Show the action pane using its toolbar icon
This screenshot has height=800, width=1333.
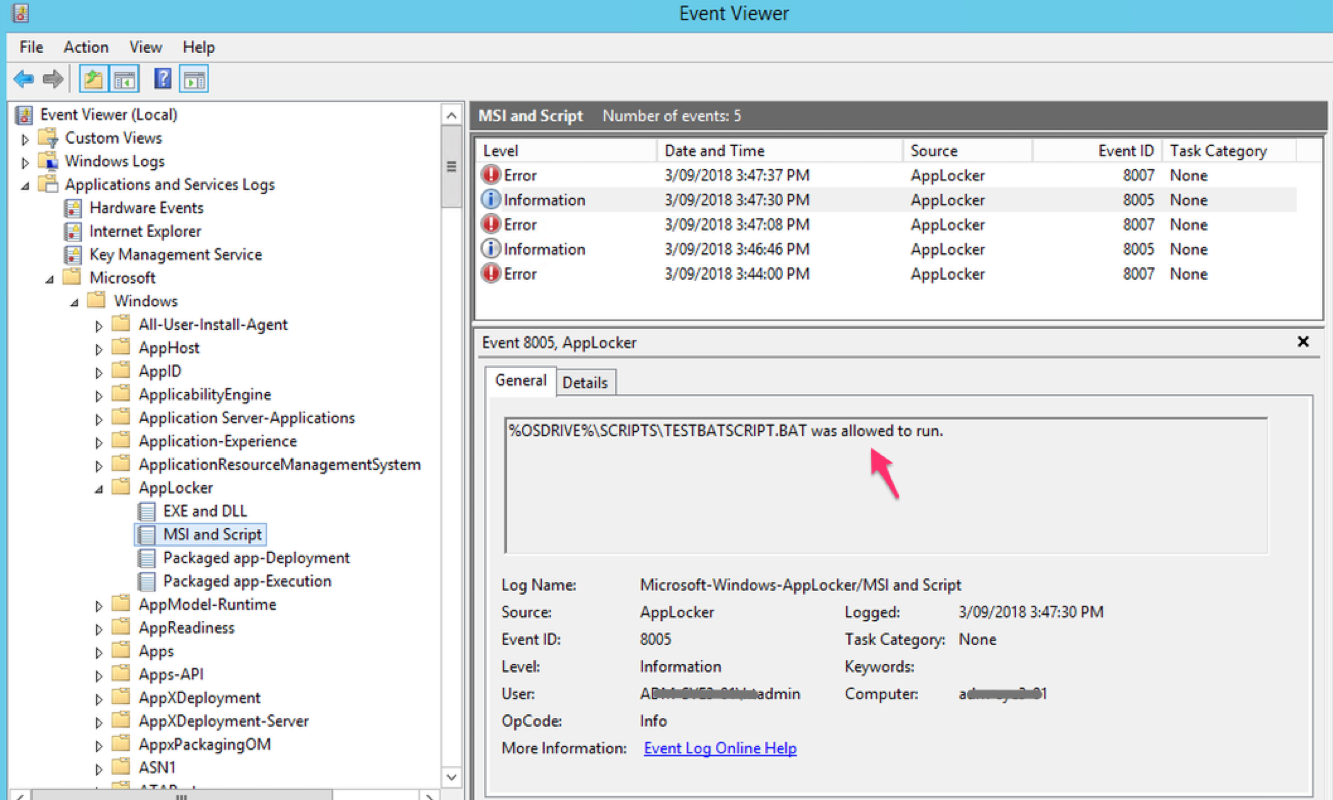(x=193, y=78)
